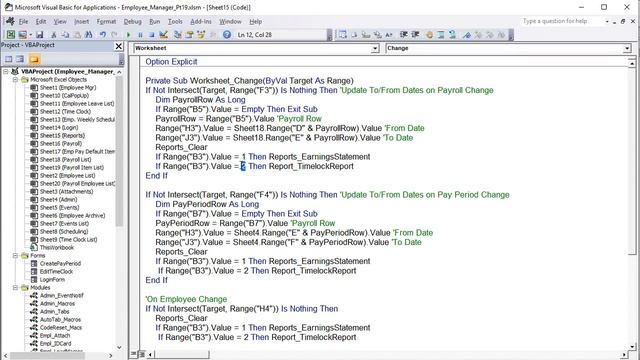
Task: Click the Cut scissors icon
Action: tap(53, 35)
